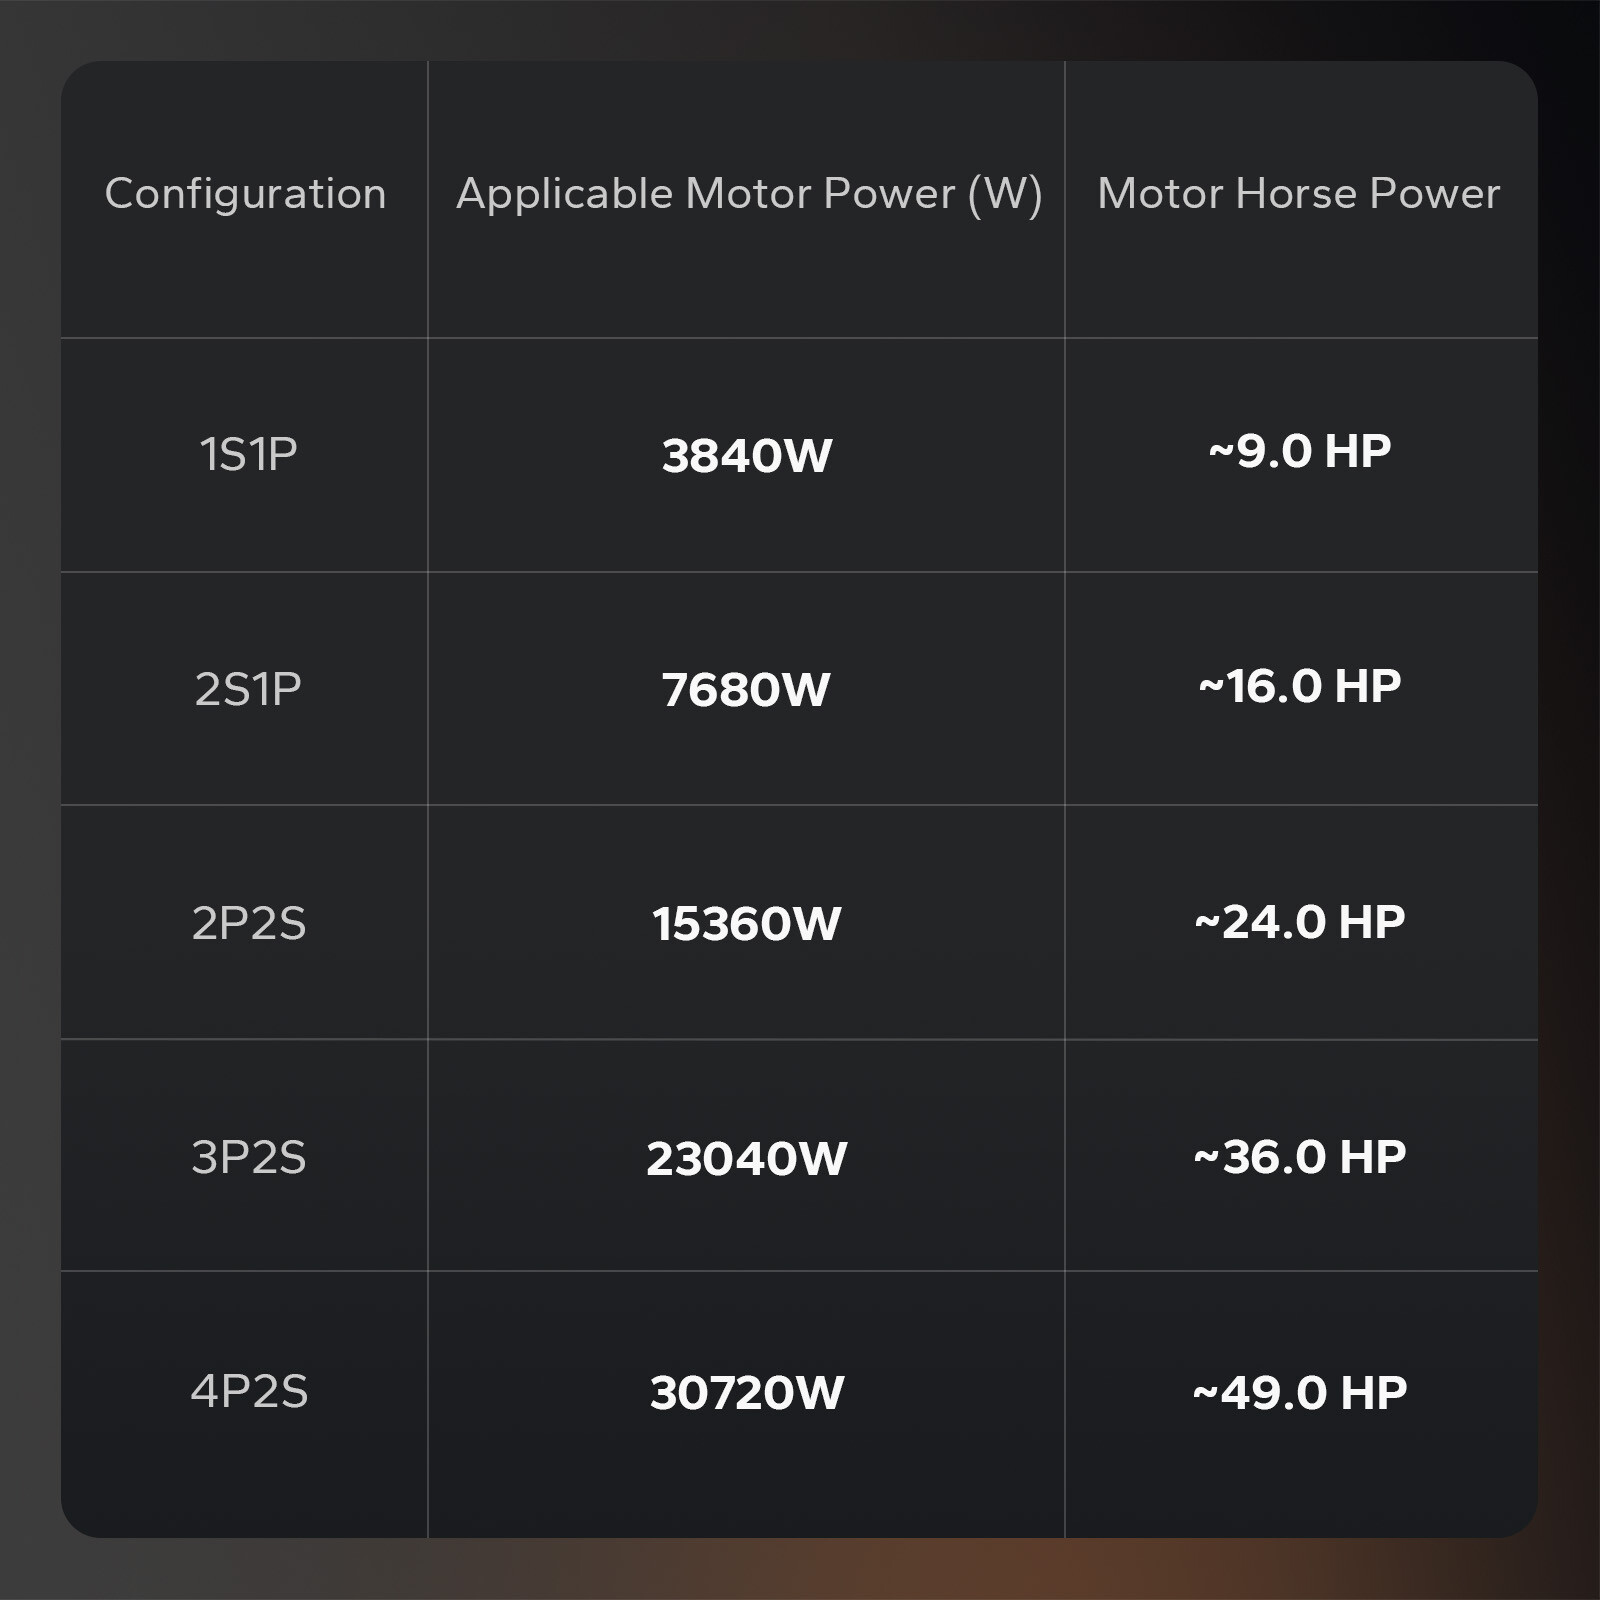Screen dimensions: 1600x1600
Task: Click the Motor Horse Power header
Action: point(1299,194)
